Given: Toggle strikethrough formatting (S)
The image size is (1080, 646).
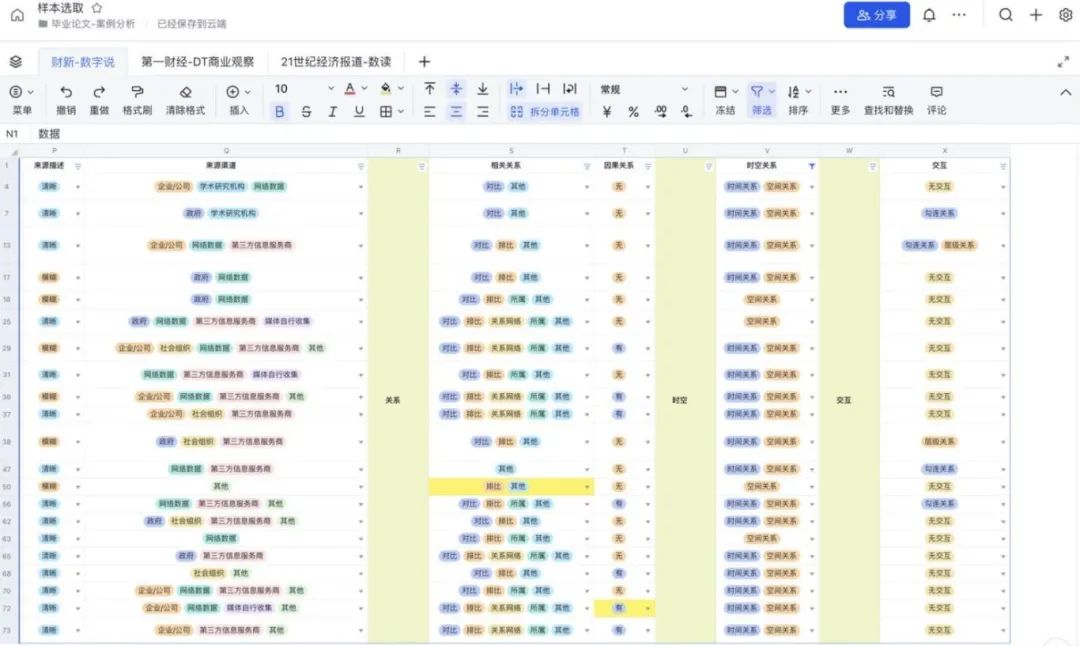Looking at the screenshot, I should pos(306,112).
